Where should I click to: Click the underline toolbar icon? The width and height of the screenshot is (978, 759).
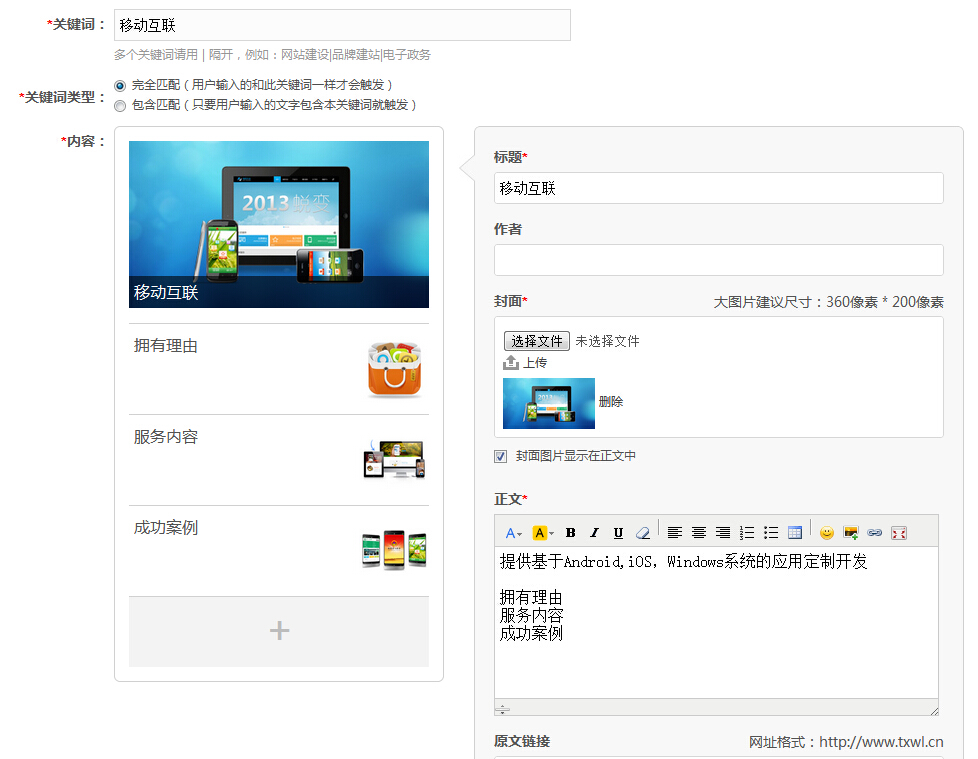pyautogui.click(x=618, y=533)
